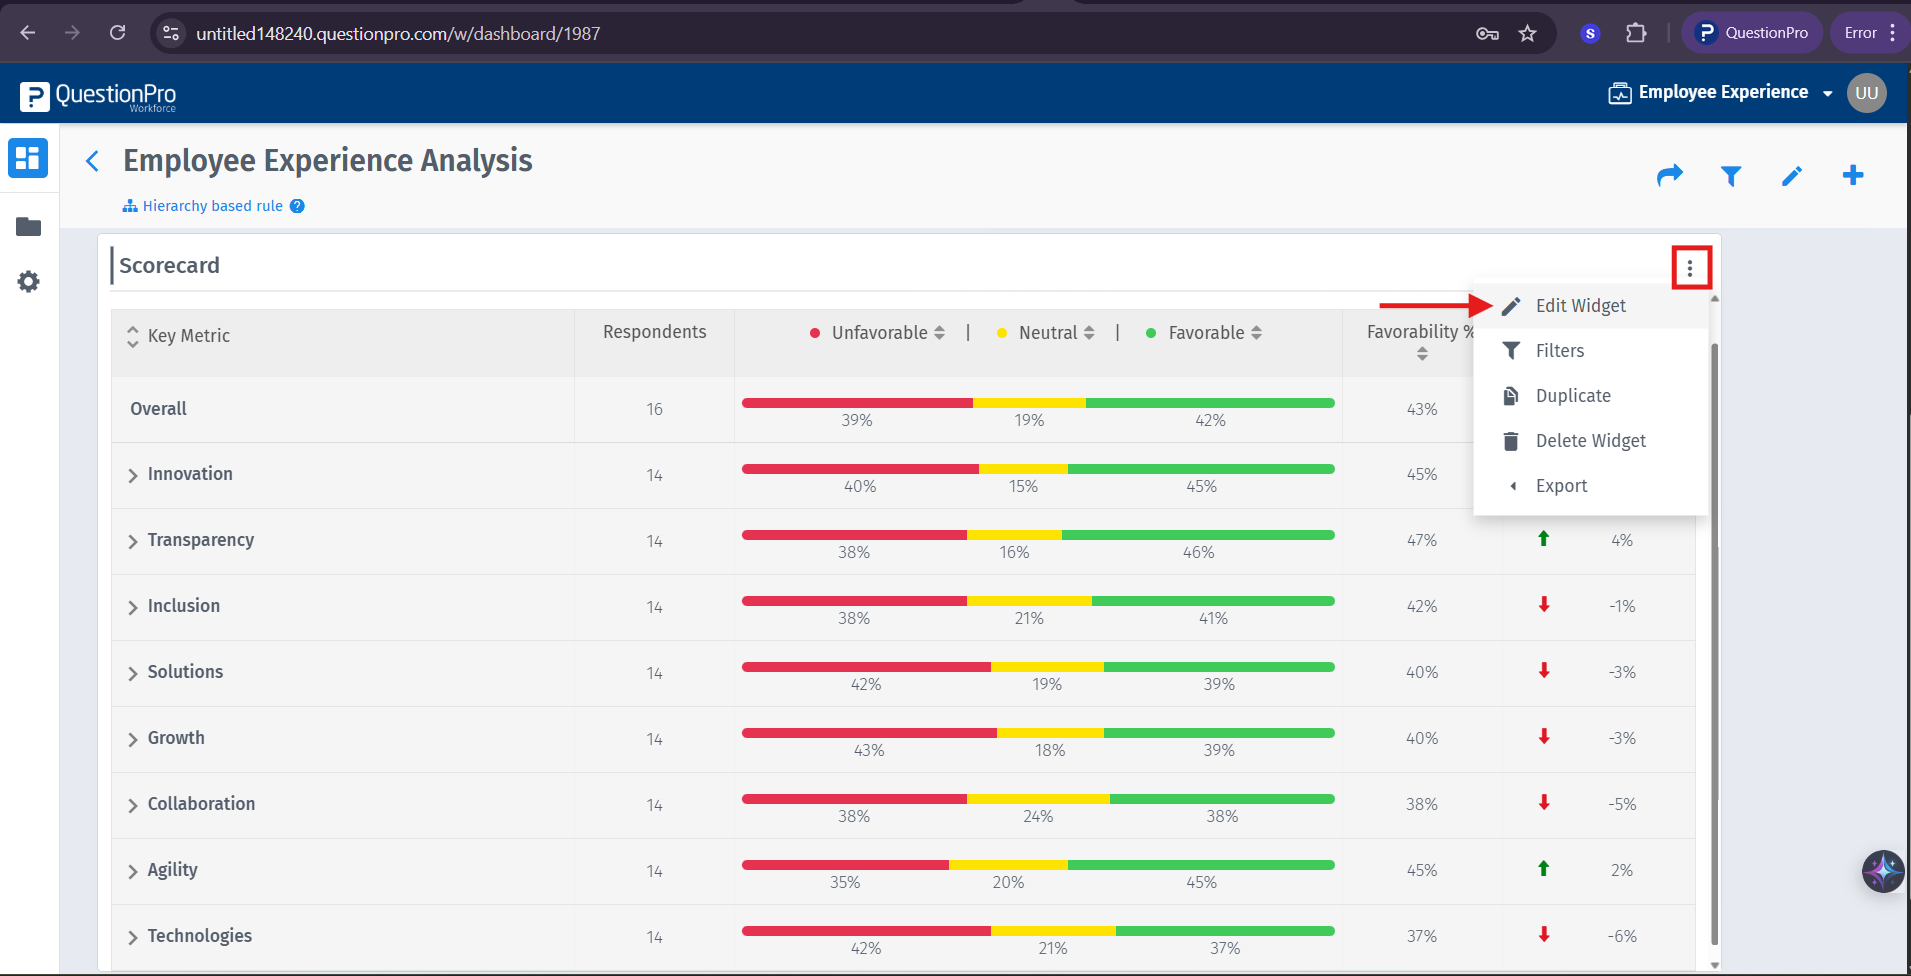The image size is (1911, 976).
Task: Click the UU user avatar
Action: pyautogui.click(x=1866, y=93)
